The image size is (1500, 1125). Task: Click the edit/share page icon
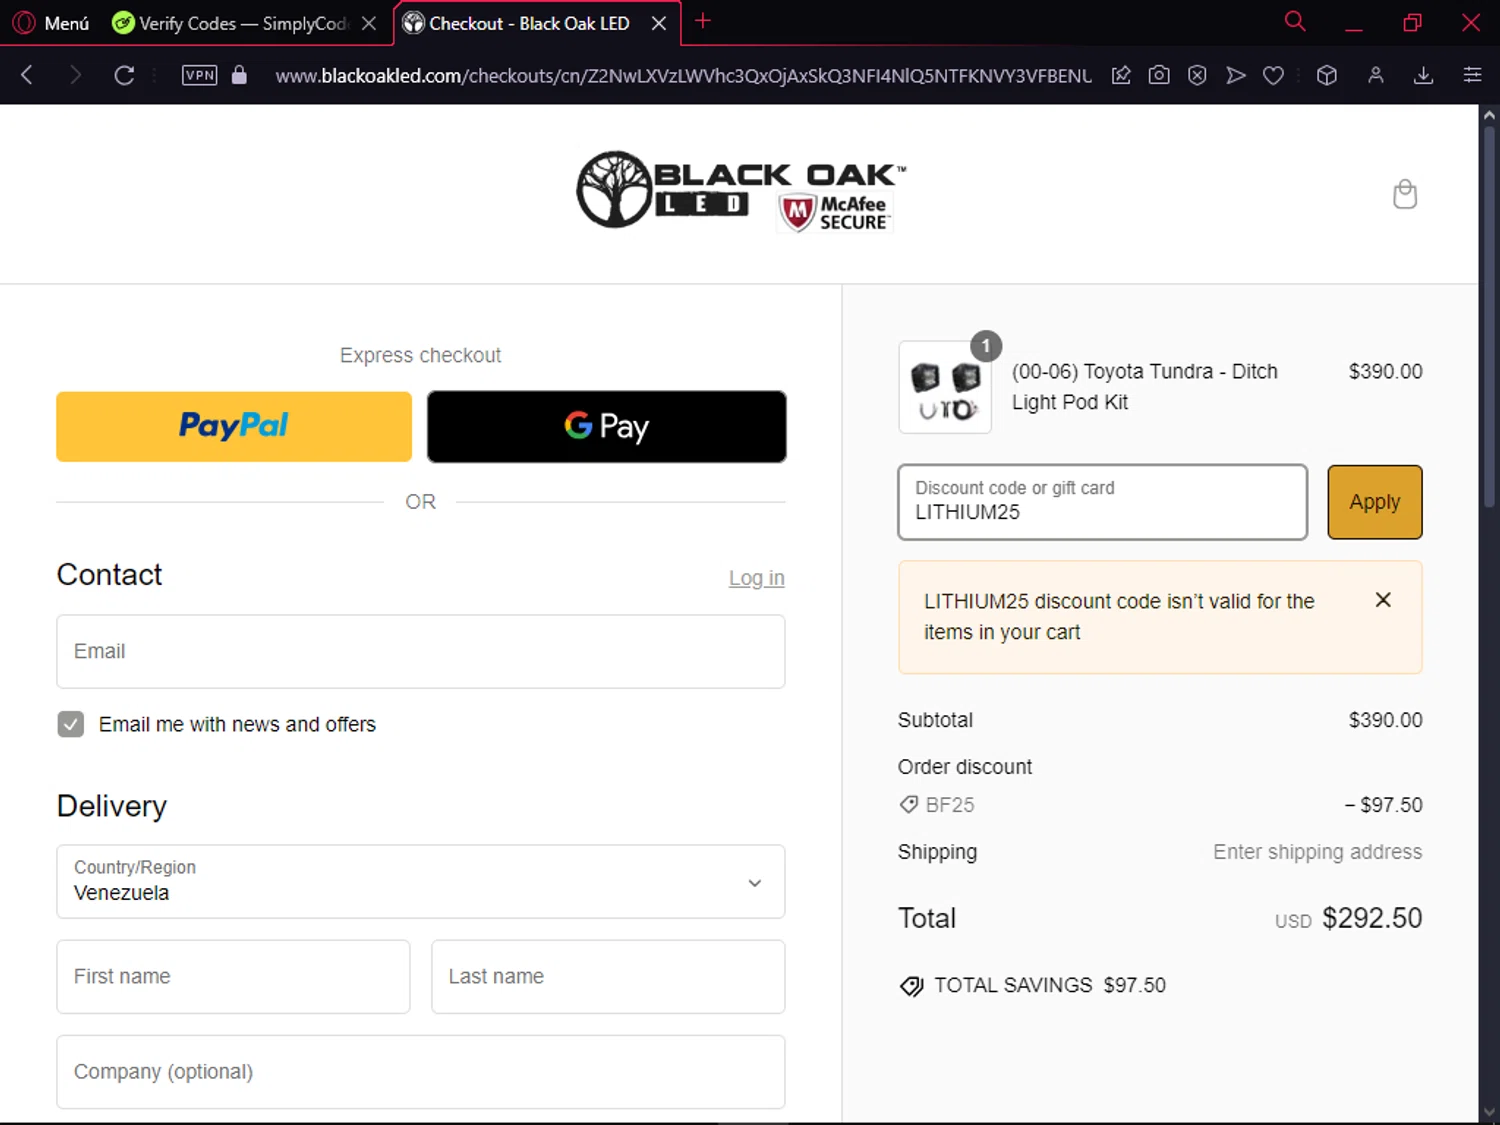pyautogui.click(x=1121, y=75)
